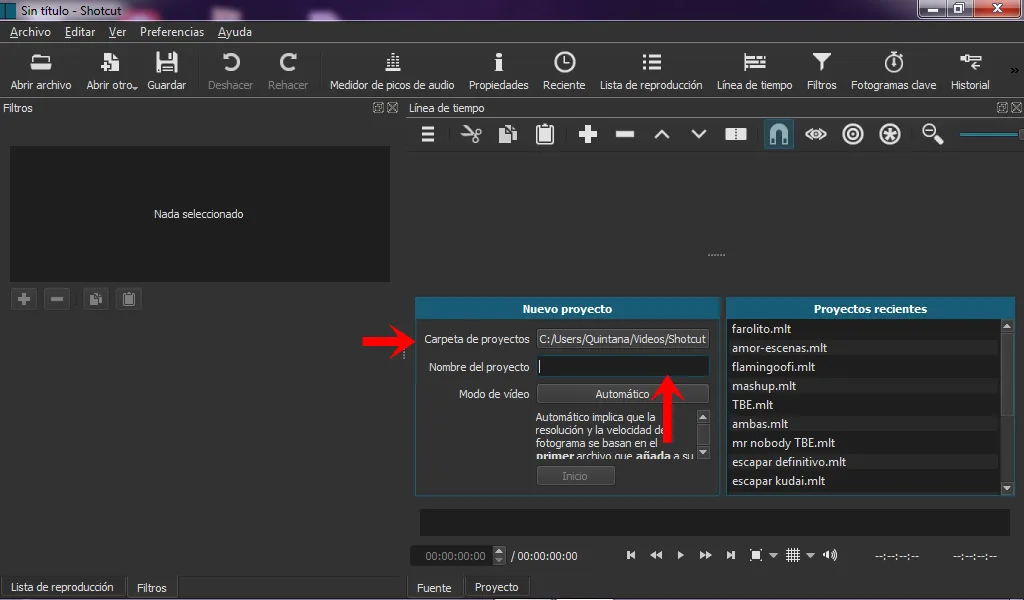Choose the Carpeta de proyectos folder path
Viewport: 1024px width, 600px height.
pos(622,339)
